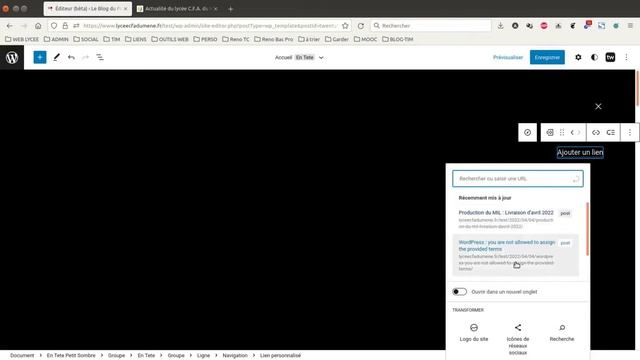The image size is (640, 360).
Task: Open a new browser tab
Action: click(x=231, y=9)
